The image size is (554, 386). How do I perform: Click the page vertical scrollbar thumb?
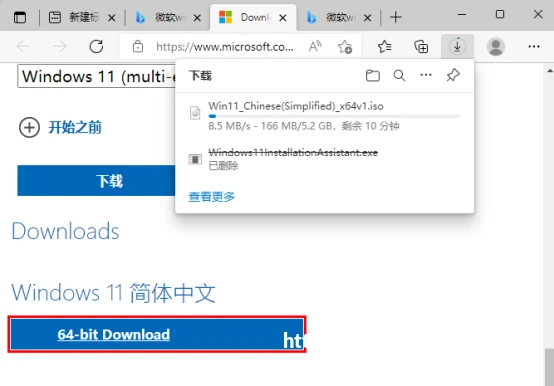pos(549,367)
